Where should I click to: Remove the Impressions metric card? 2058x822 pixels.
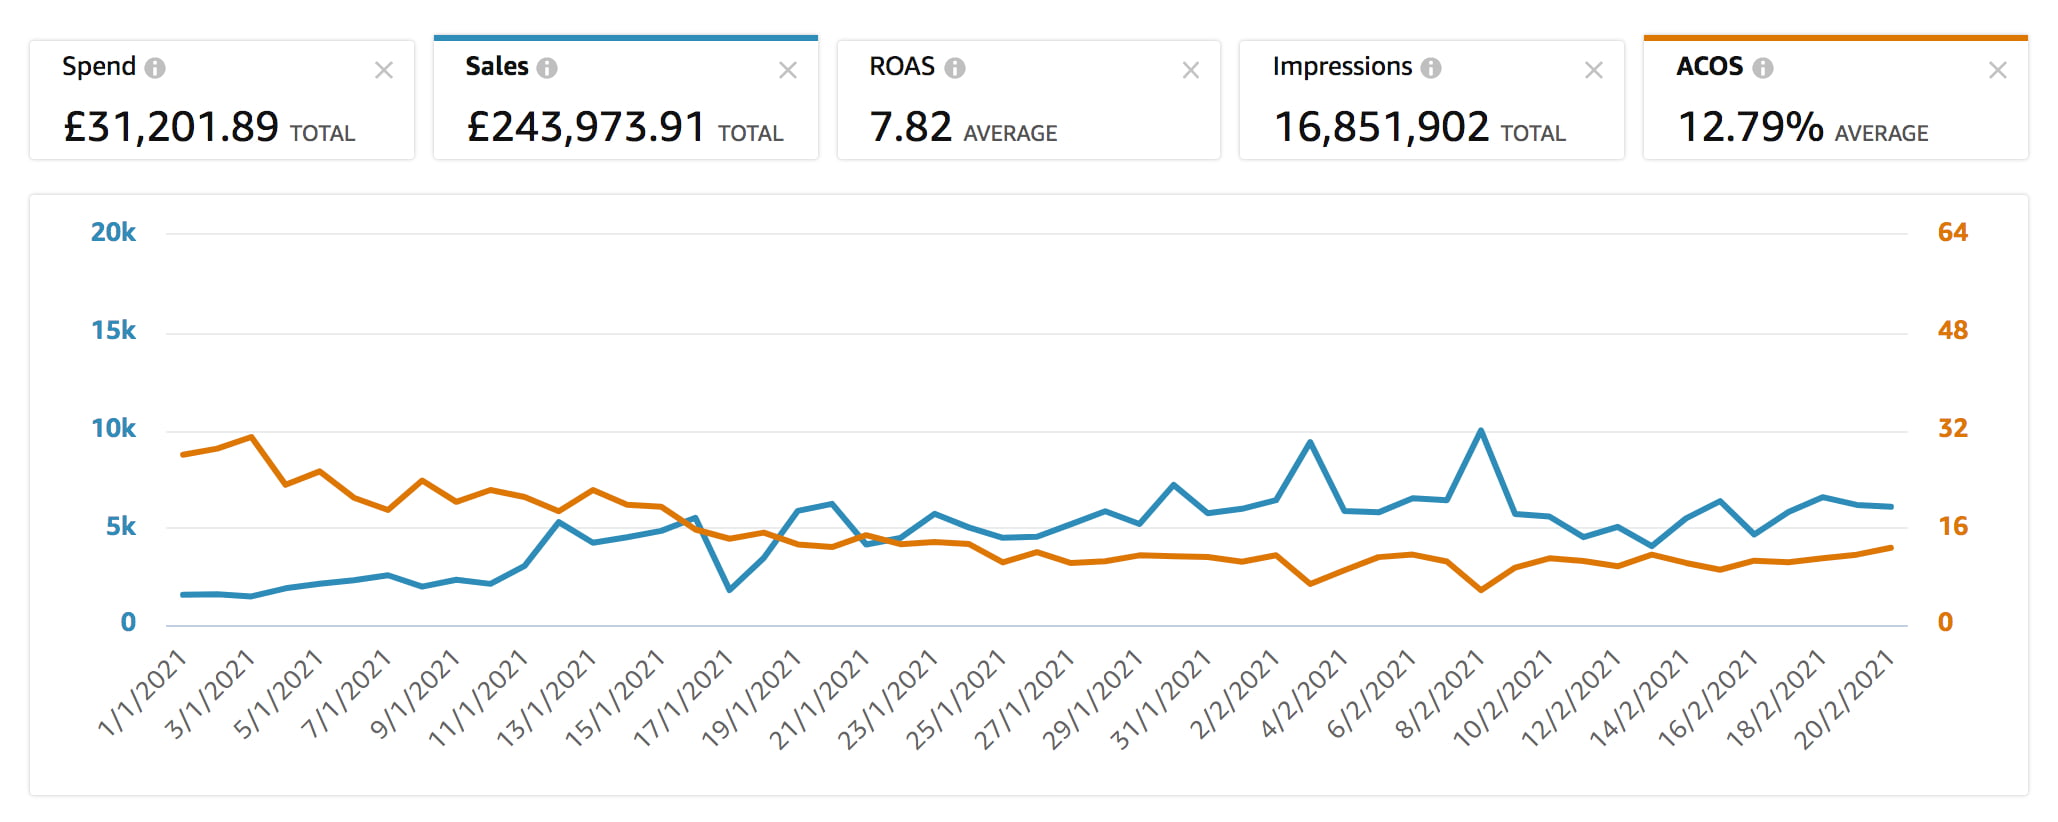coord(1594,70)
